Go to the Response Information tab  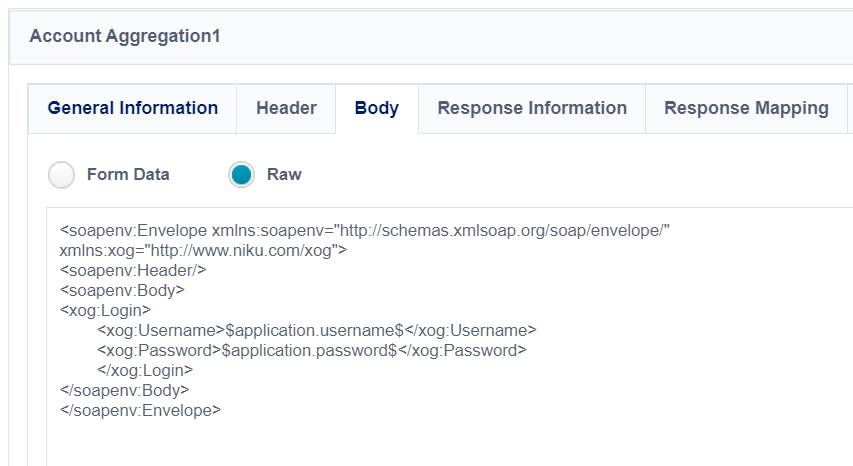532,108
